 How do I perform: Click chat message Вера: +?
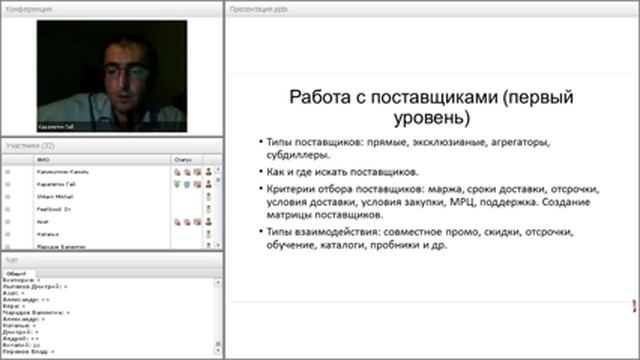tap(14, 306)
